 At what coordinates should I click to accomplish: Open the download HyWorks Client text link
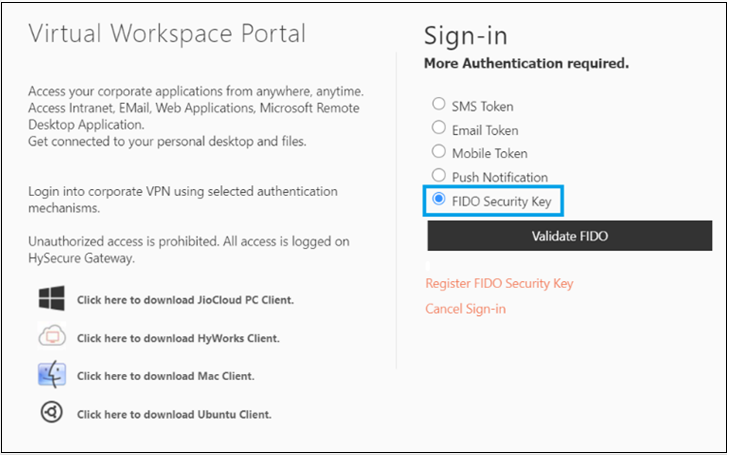178,338
